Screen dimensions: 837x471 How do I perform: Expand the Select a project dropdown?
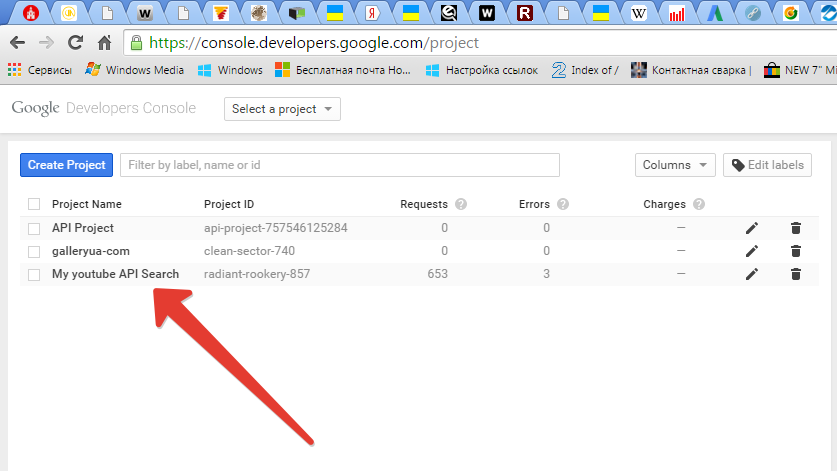[x=282, y=109]
